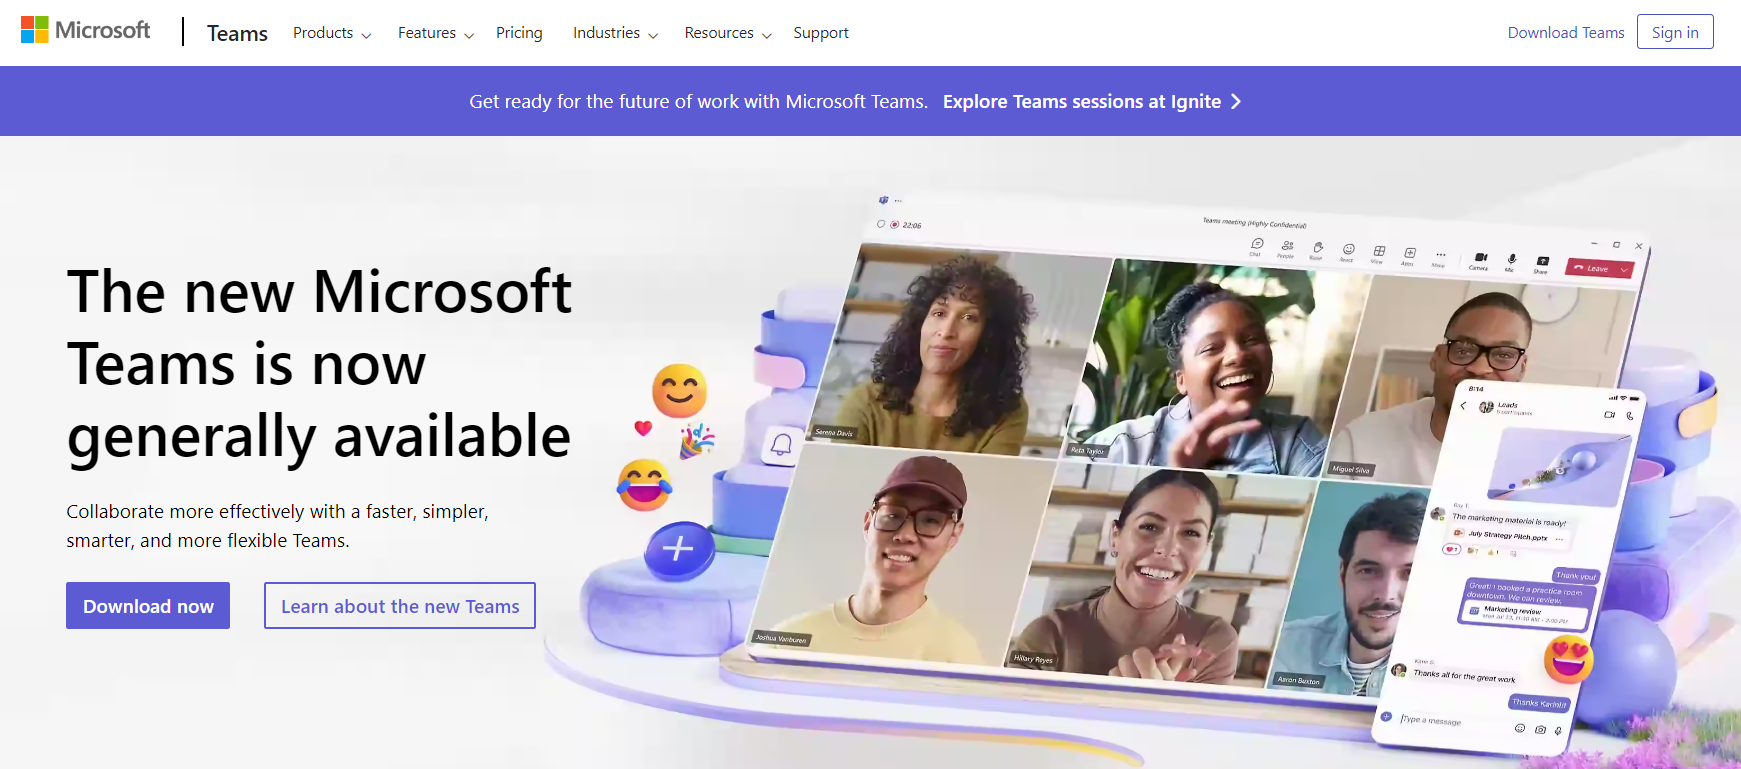The width and height of the screenshot is (1741, 769).
Task: Click the heart-eyes emoji near the phone mockup
Action: [1568, 659]
